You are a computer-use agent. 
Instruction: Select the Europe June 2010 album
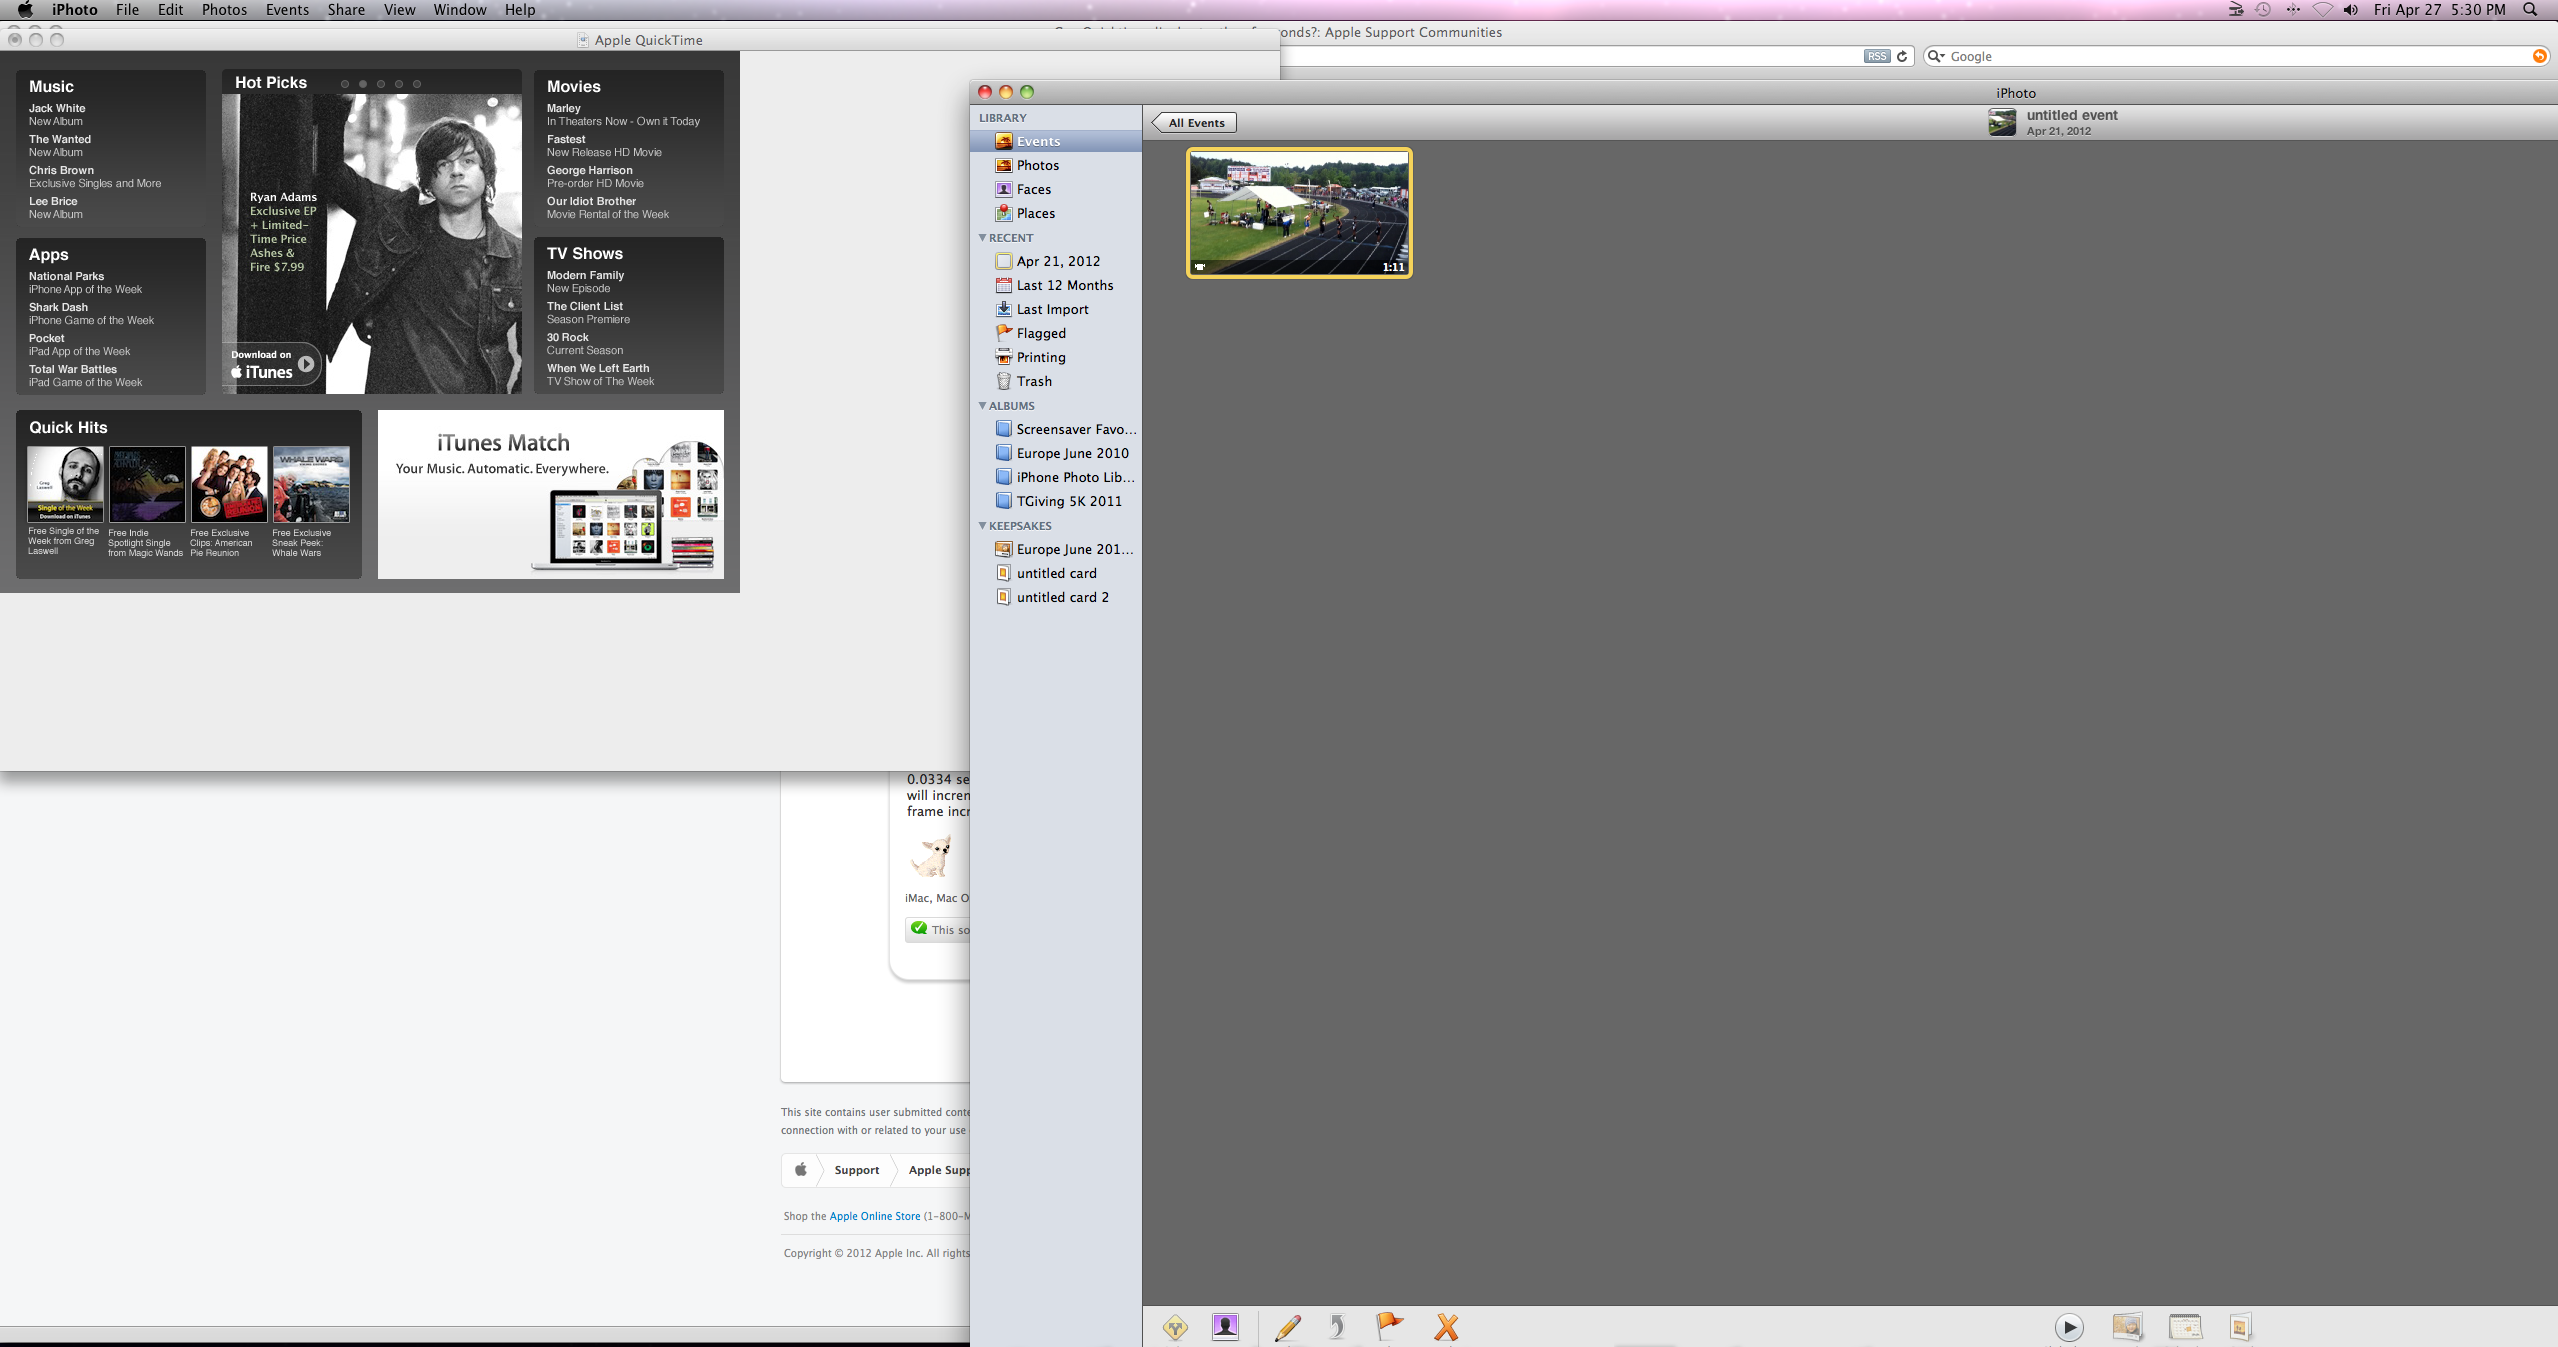(x=1072, y=453)
